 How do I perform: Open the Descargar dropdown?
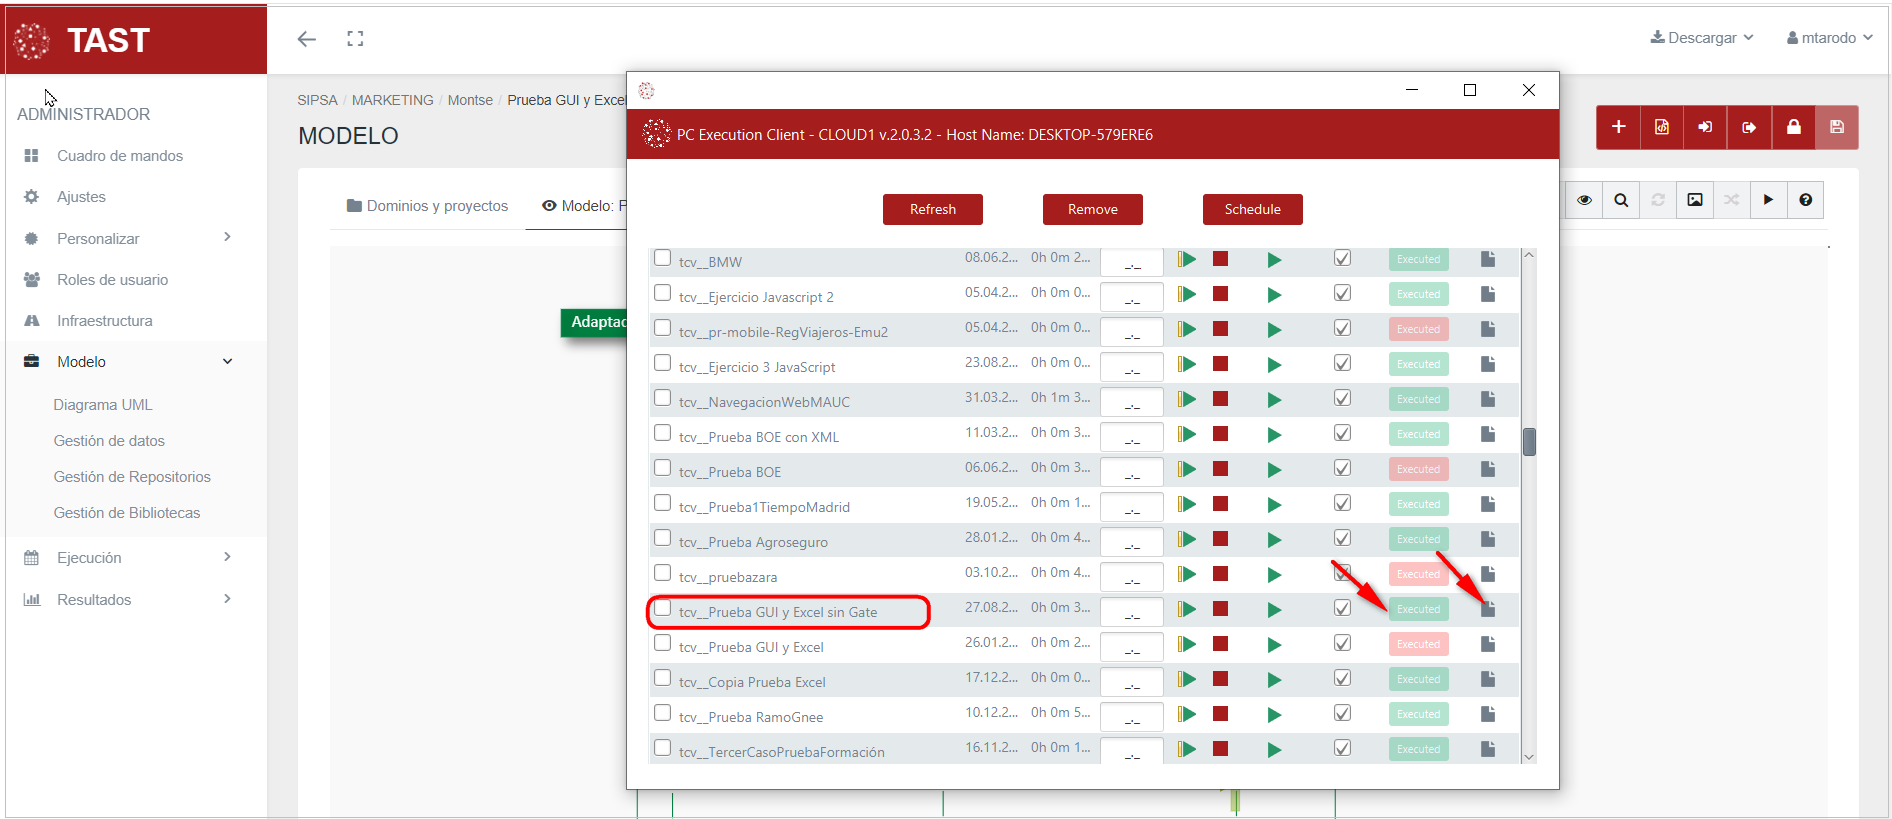1701,38
